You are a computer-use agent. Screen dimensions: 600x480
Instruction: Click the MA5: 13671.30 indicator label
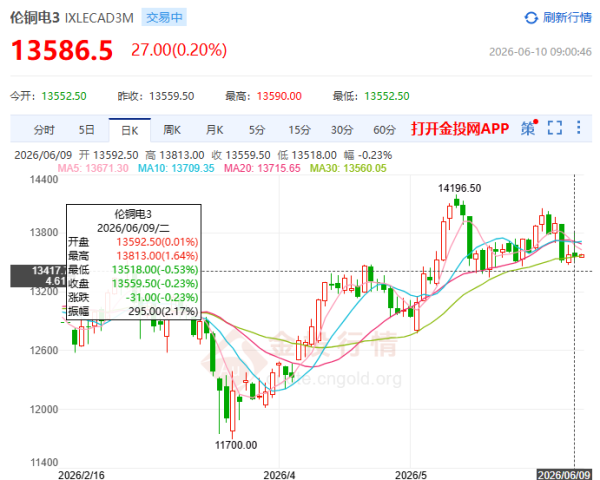[93, 168]
